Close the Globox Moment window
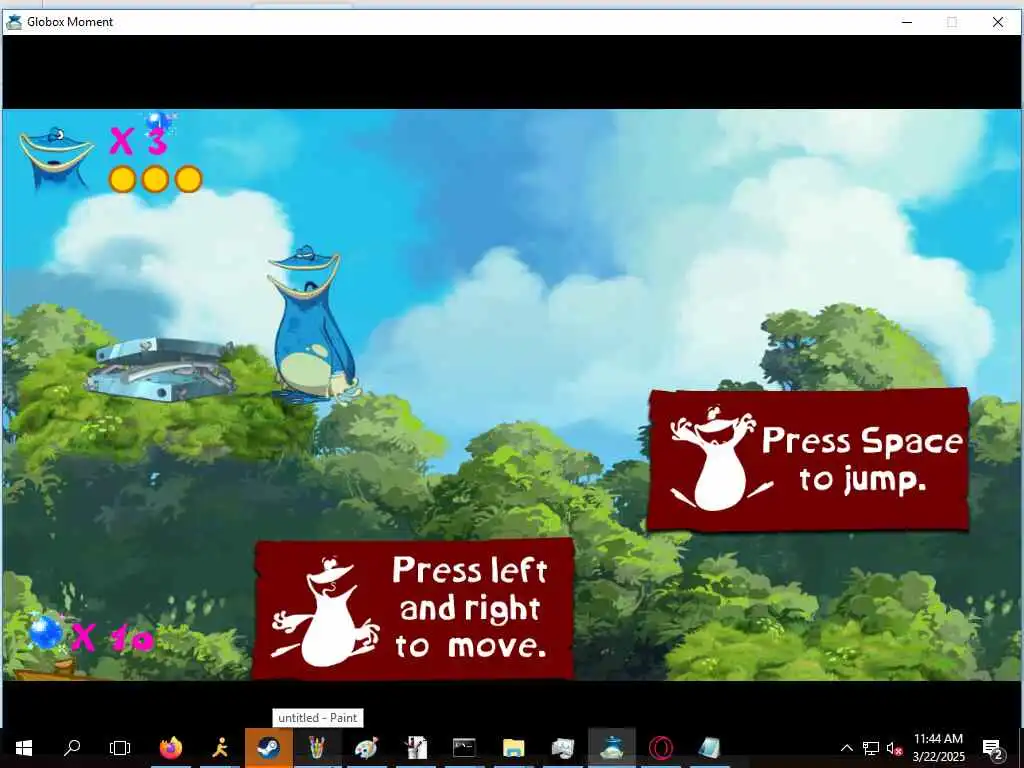Image resolution: width=1024 pixels, height=768 pixels. [998, 22]
